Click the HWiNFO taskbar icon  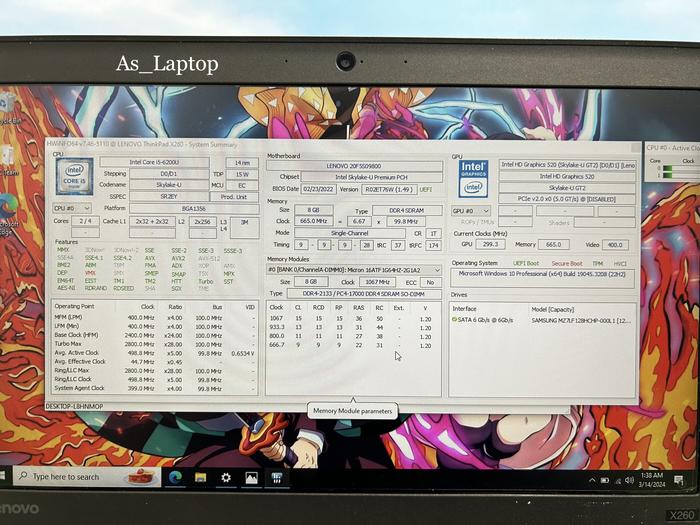click(276, 477)
